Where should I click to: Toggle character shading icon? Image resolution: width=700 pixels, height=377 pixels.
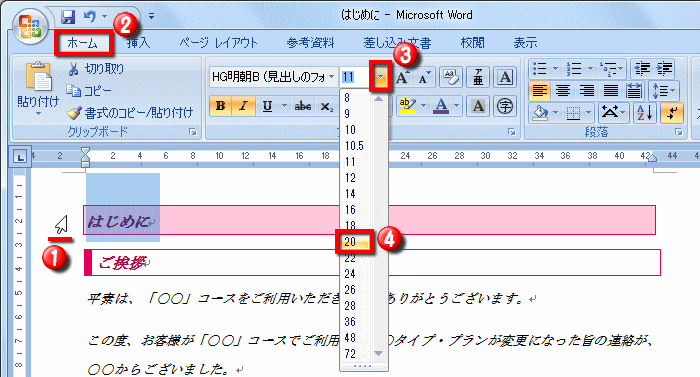(478, 106)
